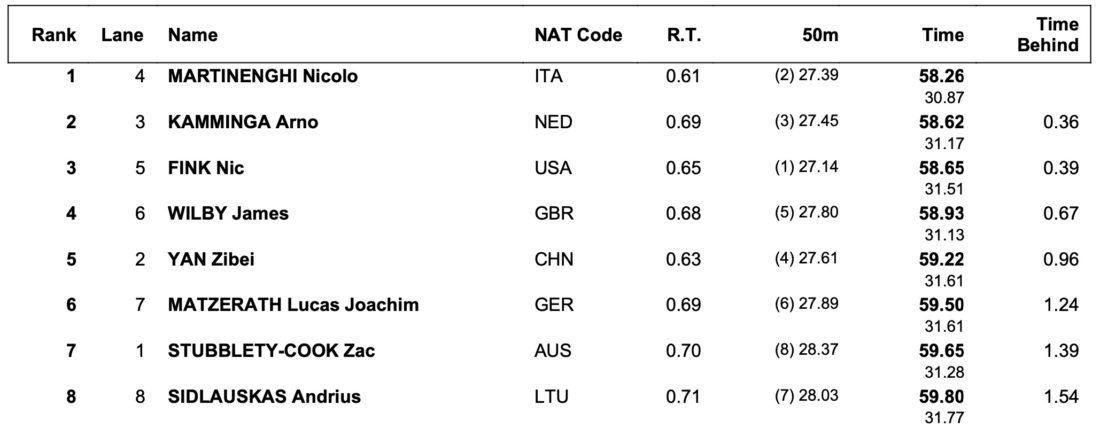Select the 50m column header

[x=821, y=35]
